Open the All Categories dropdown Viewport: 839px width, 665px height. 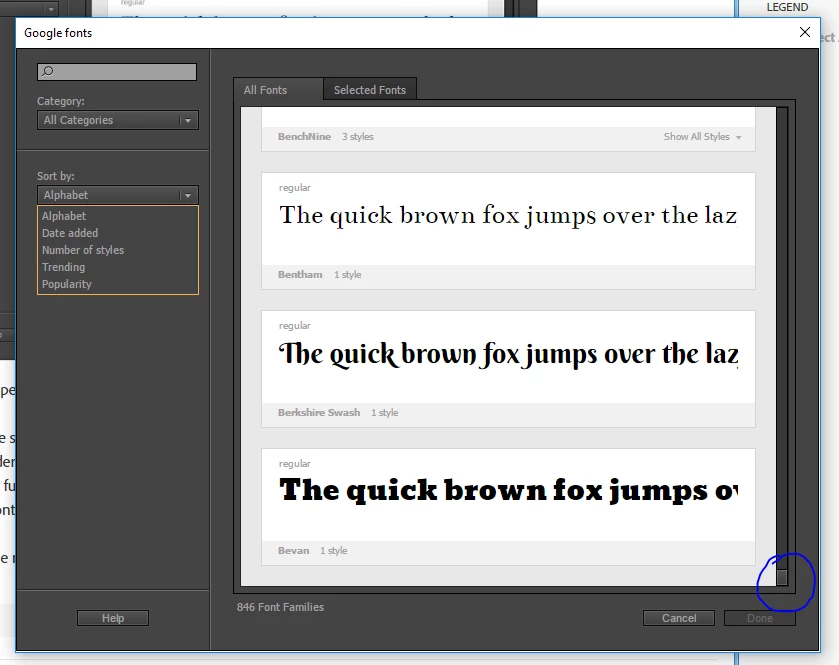(118, 120)
